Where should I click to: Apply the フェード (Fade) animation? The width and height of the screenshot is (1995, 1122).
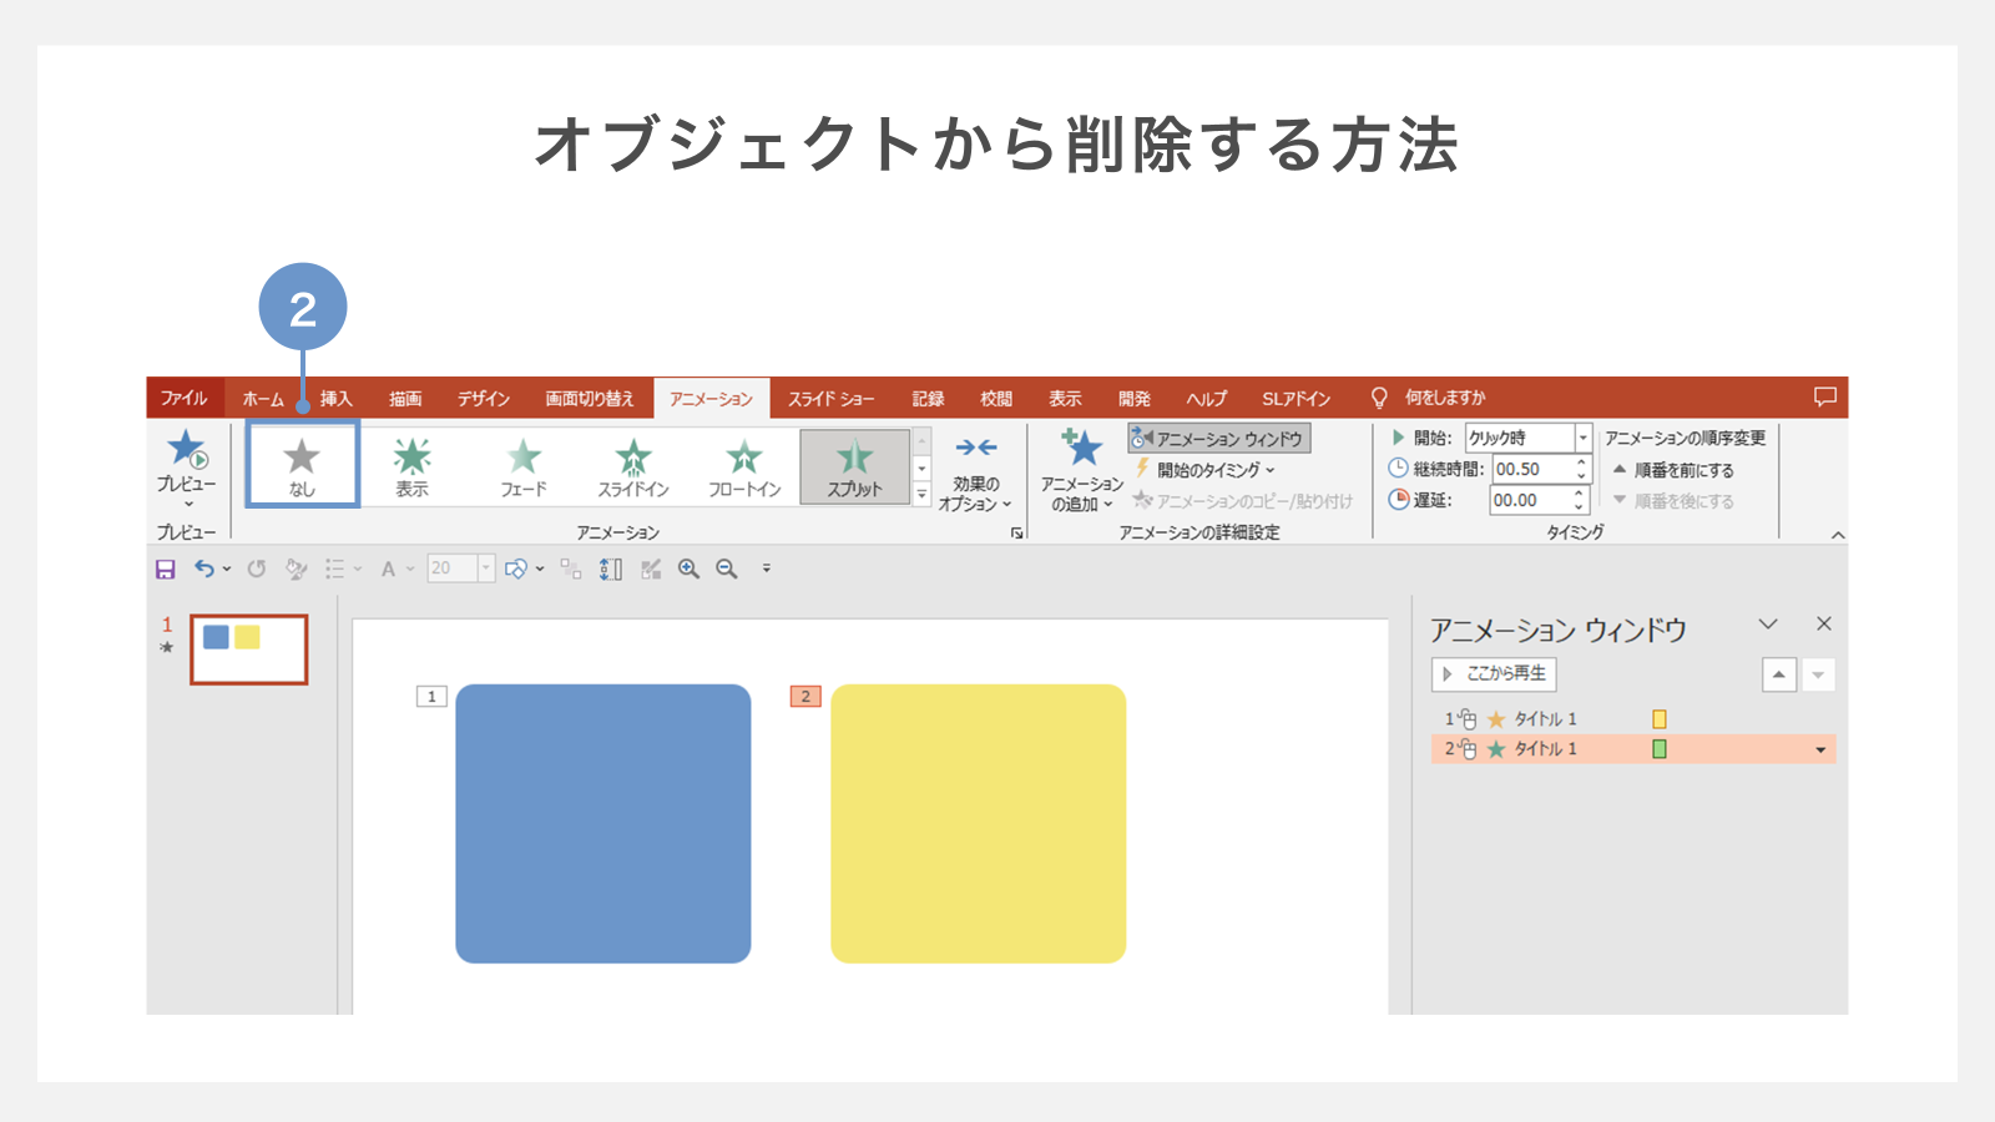(x=523, y=467)
